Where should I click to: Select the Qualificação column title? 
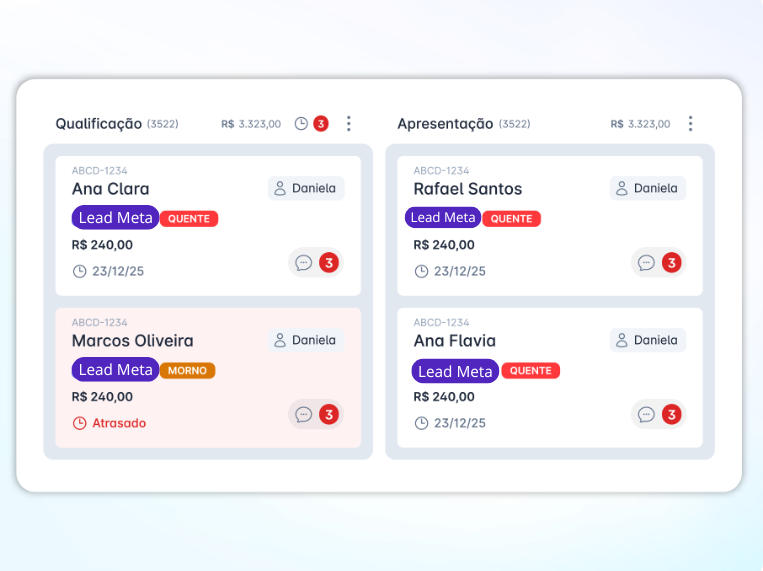(98, 124)
